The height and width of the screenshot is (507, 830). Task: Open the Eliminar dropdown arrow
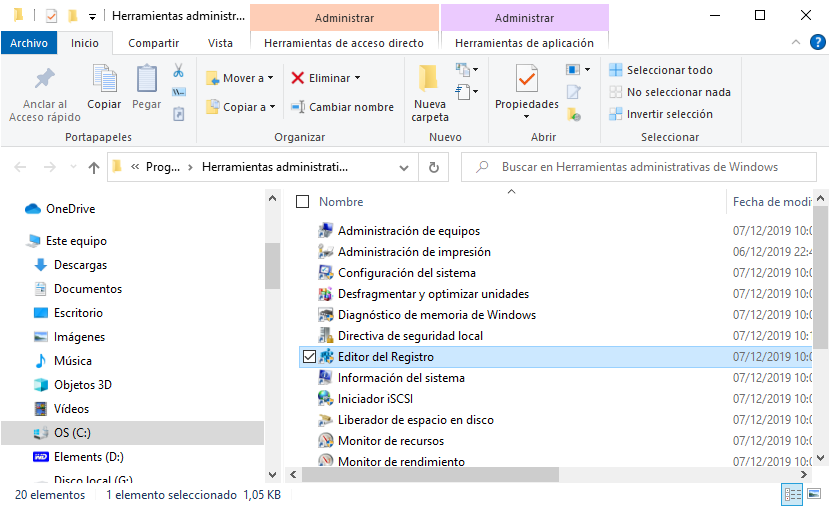tap(358, 78)
